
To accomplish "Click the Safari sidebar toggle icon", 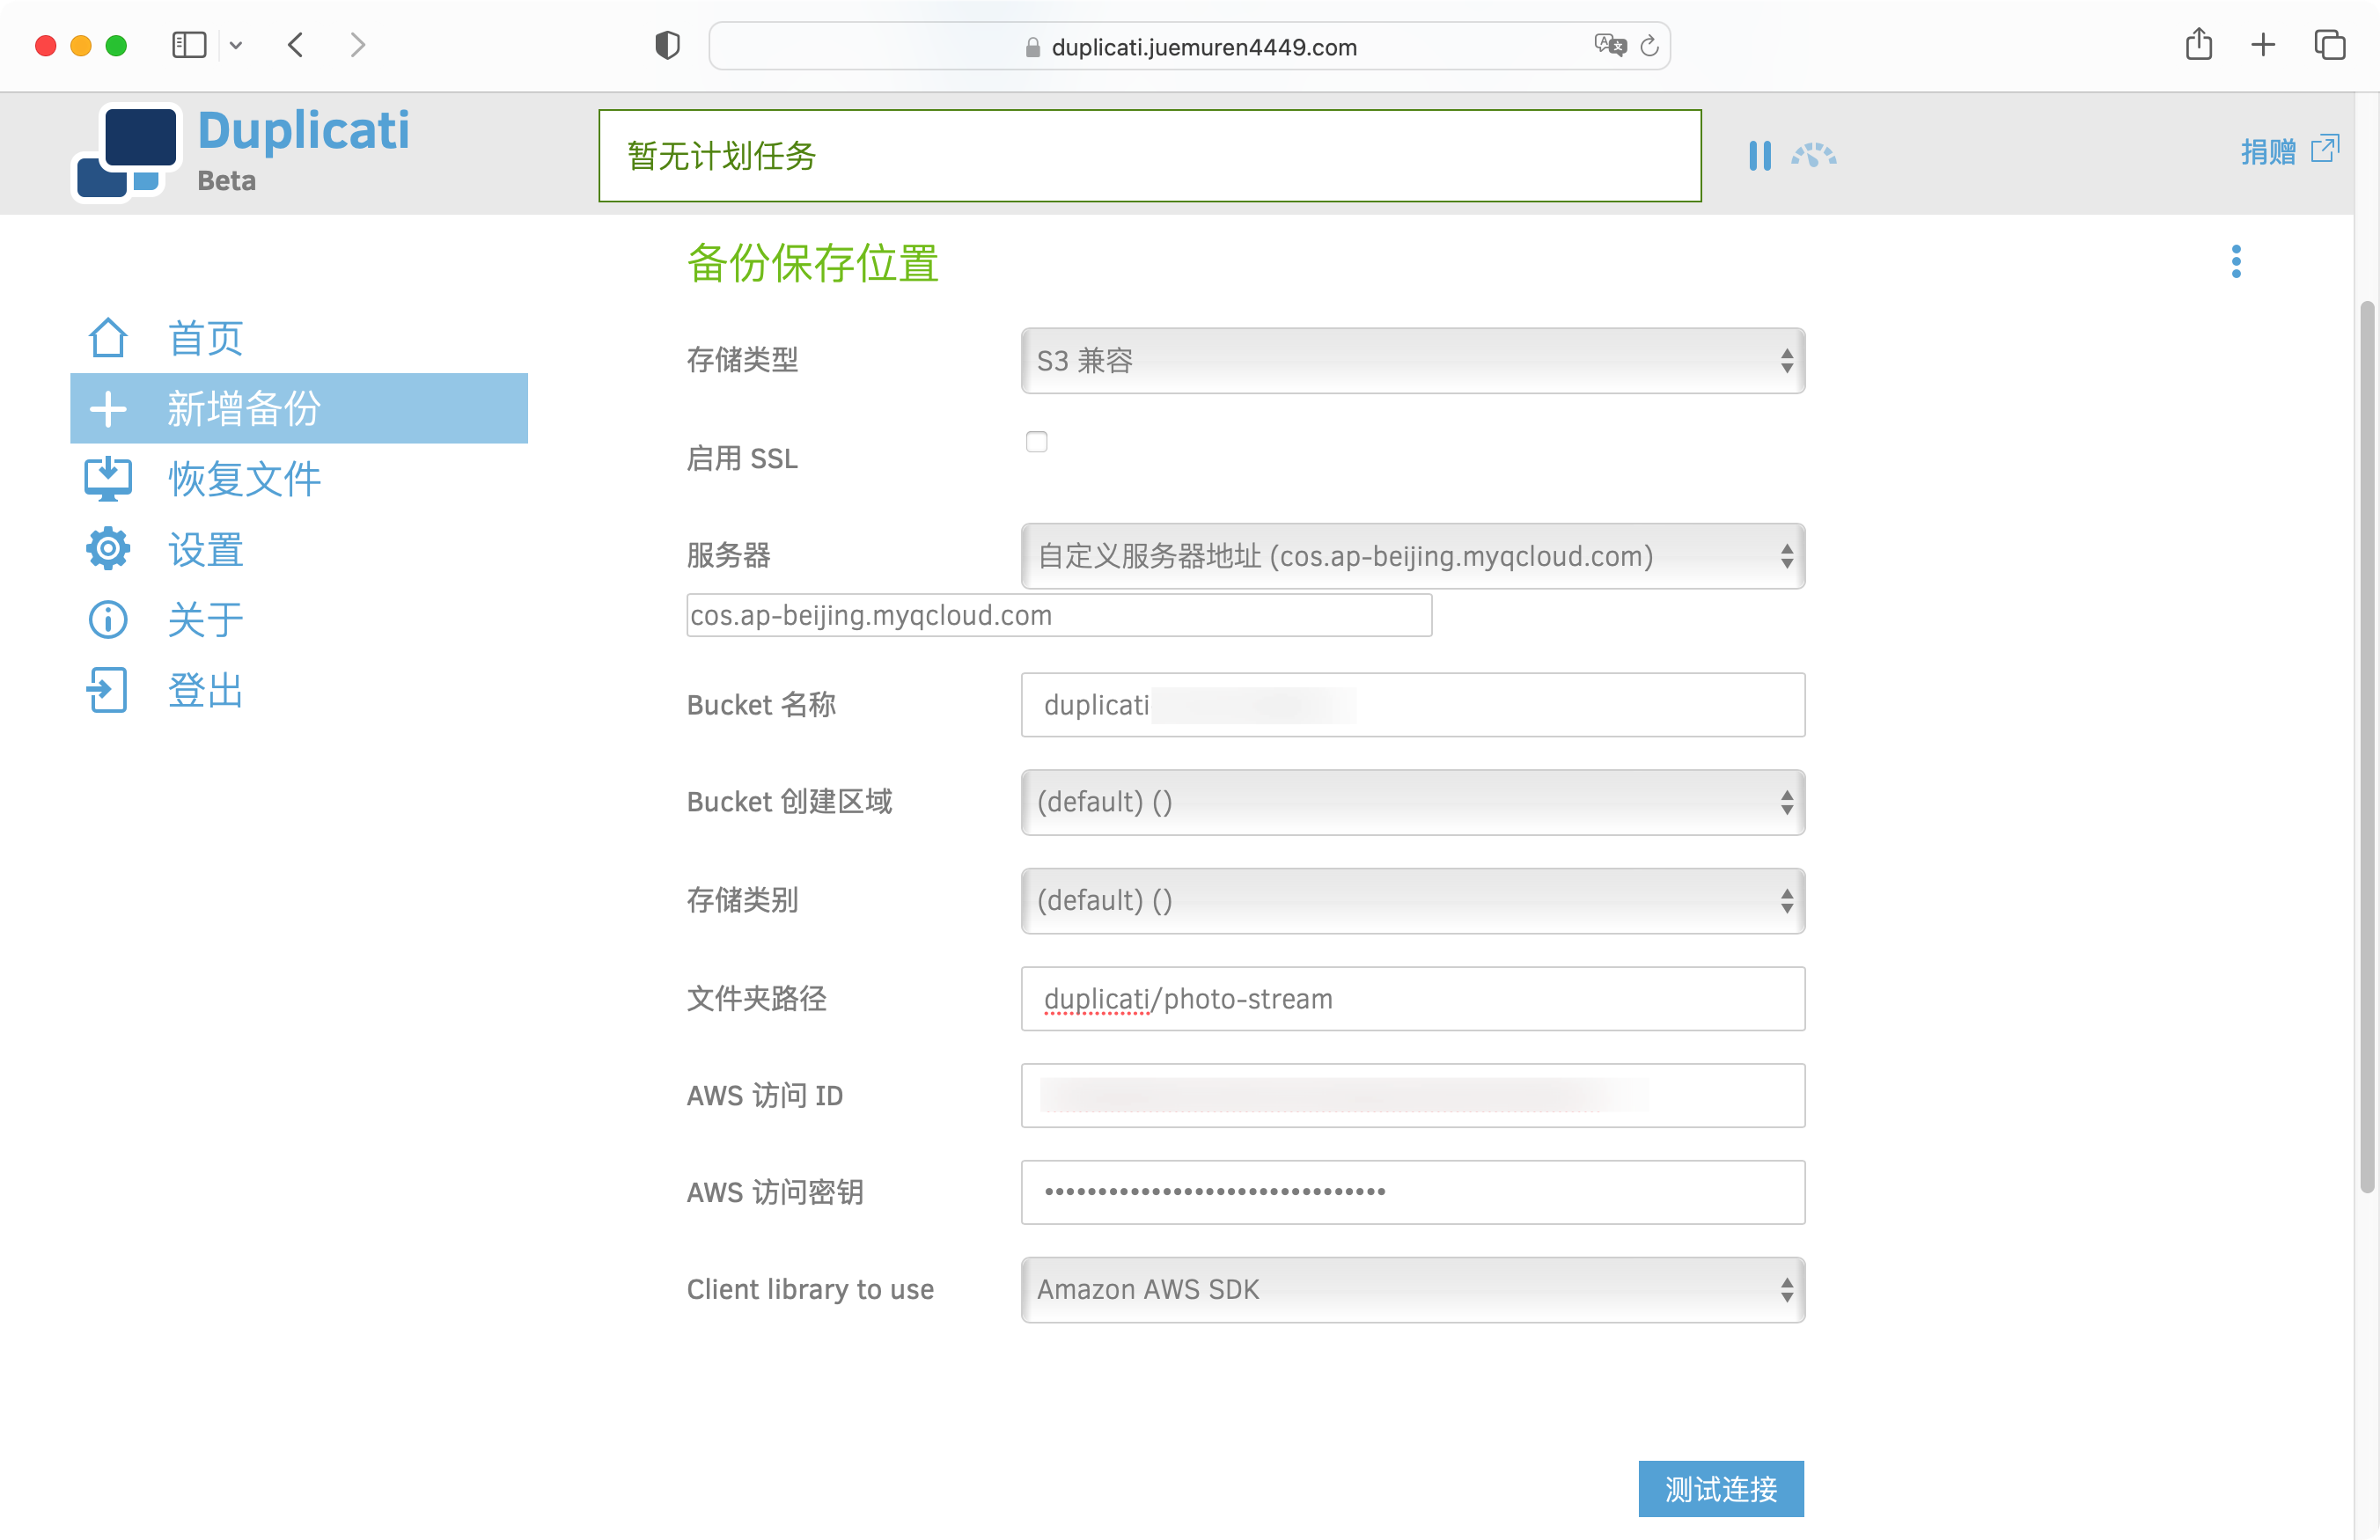I will (x=189, y=45).
